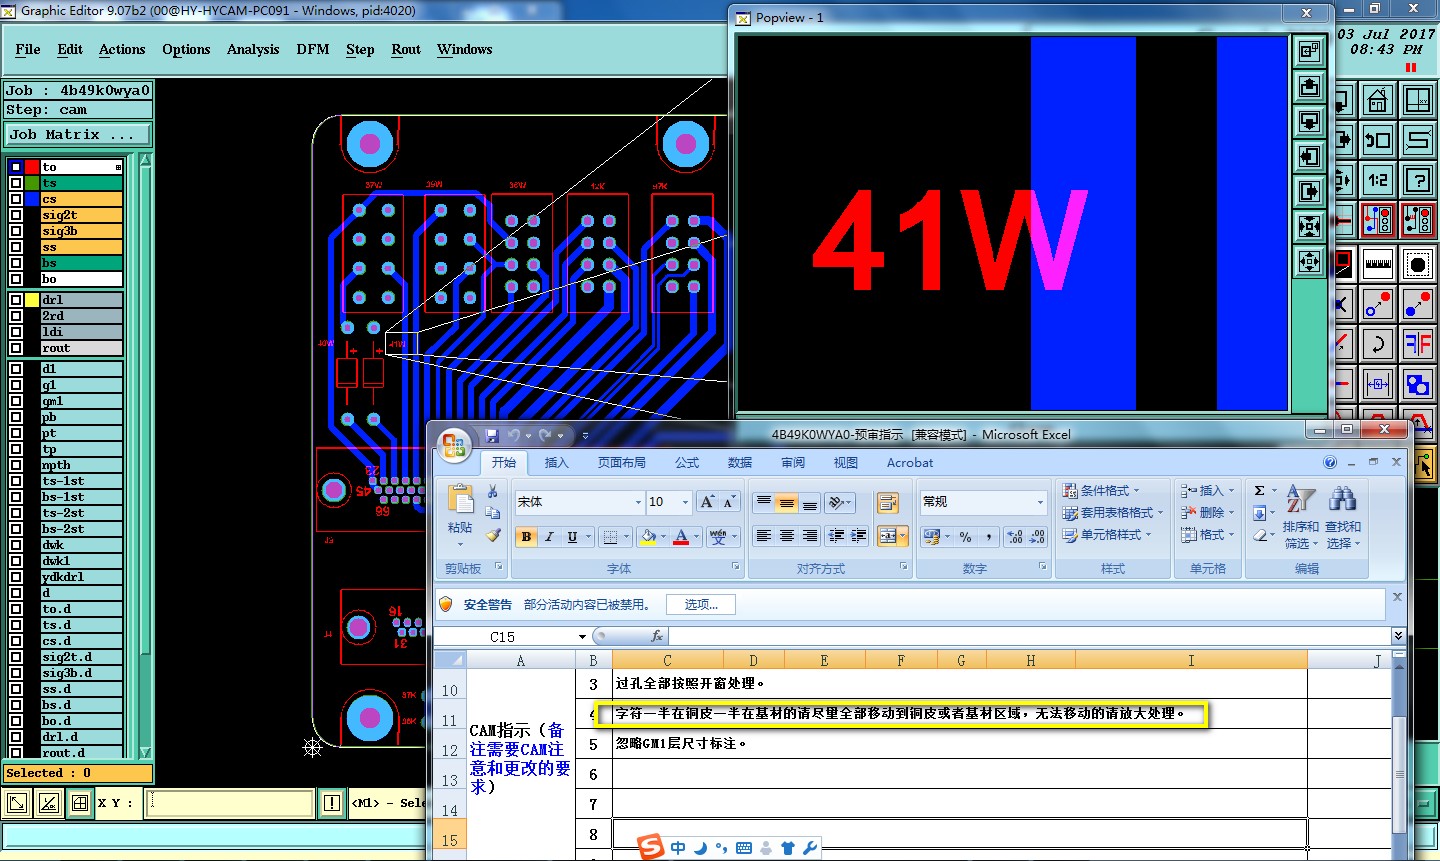Click the Excel Office button orb
Image resolution: width=1440 pixels, height=861 pixels.
coord(455,444)
